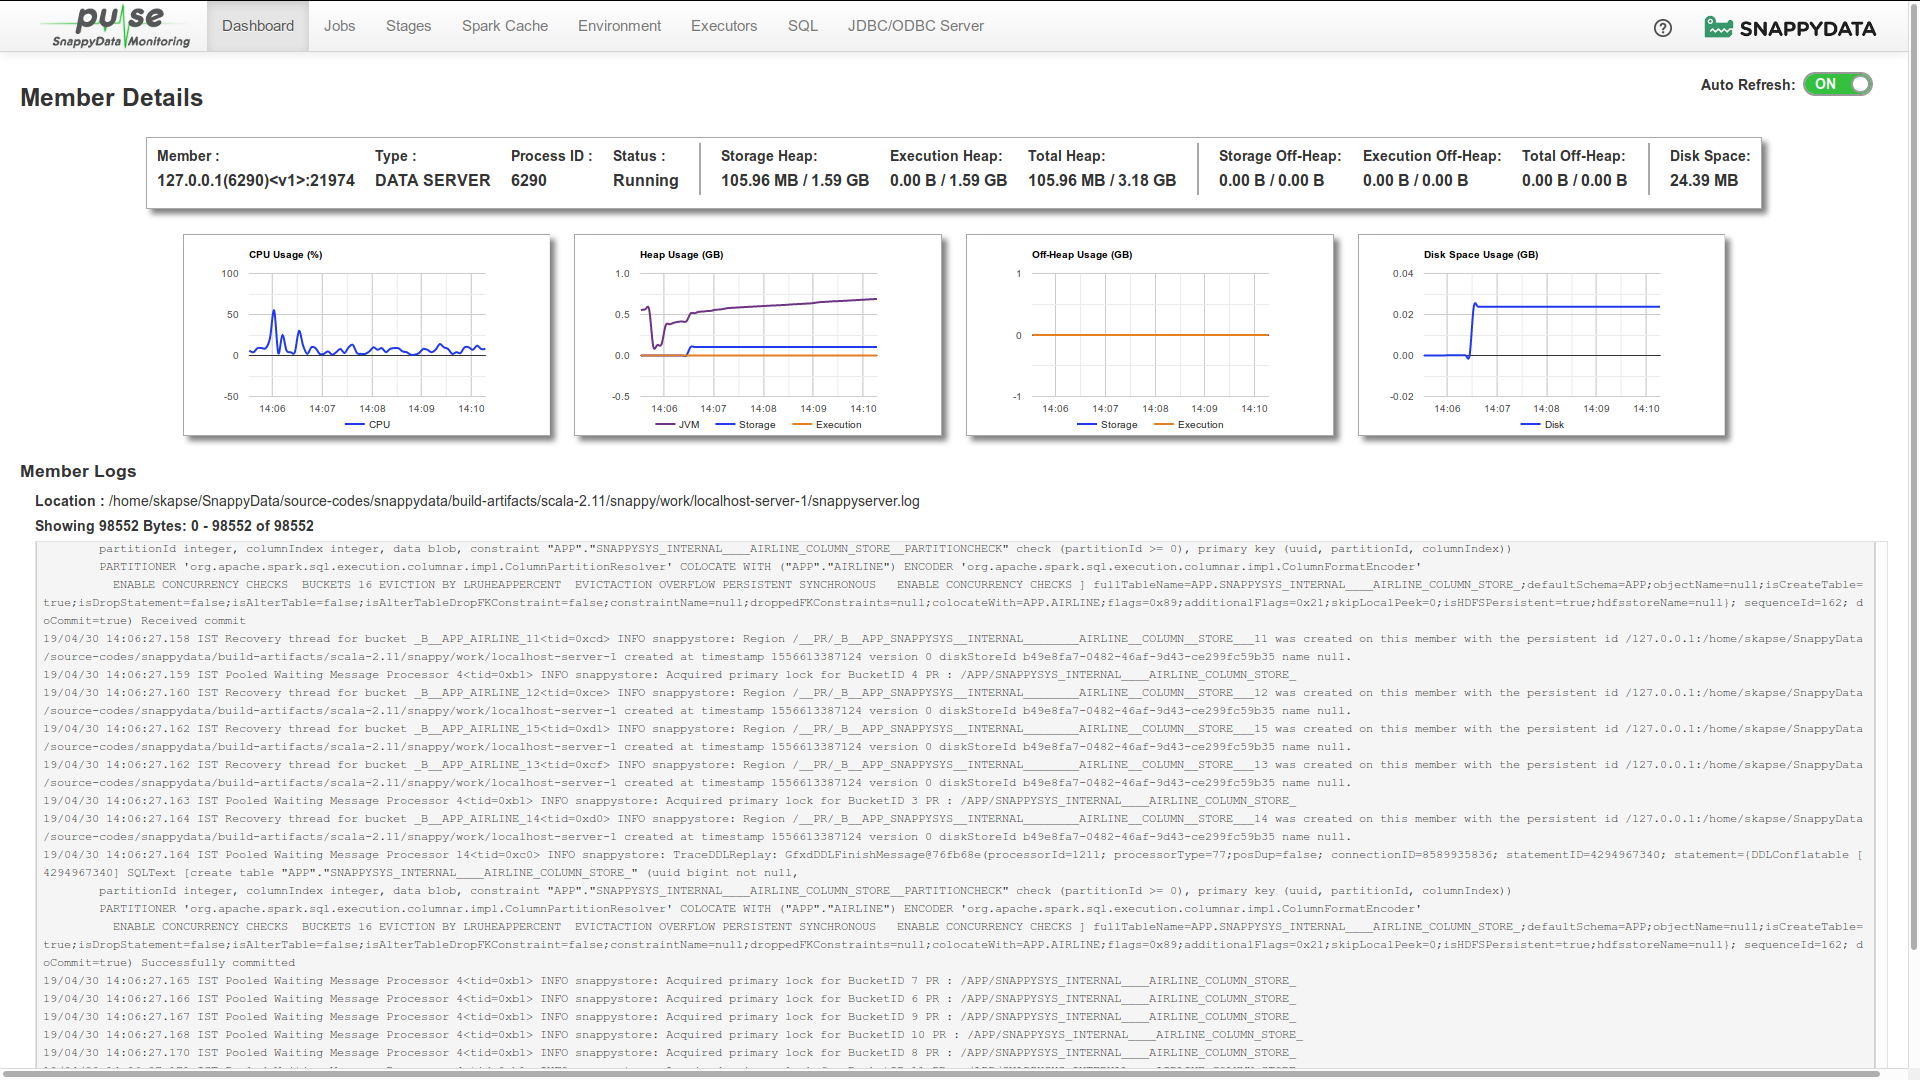Toggle Storage legend in Off-Heap Usage chart
This screenshot has width=1920, height=1080.
click(1108, 425)
